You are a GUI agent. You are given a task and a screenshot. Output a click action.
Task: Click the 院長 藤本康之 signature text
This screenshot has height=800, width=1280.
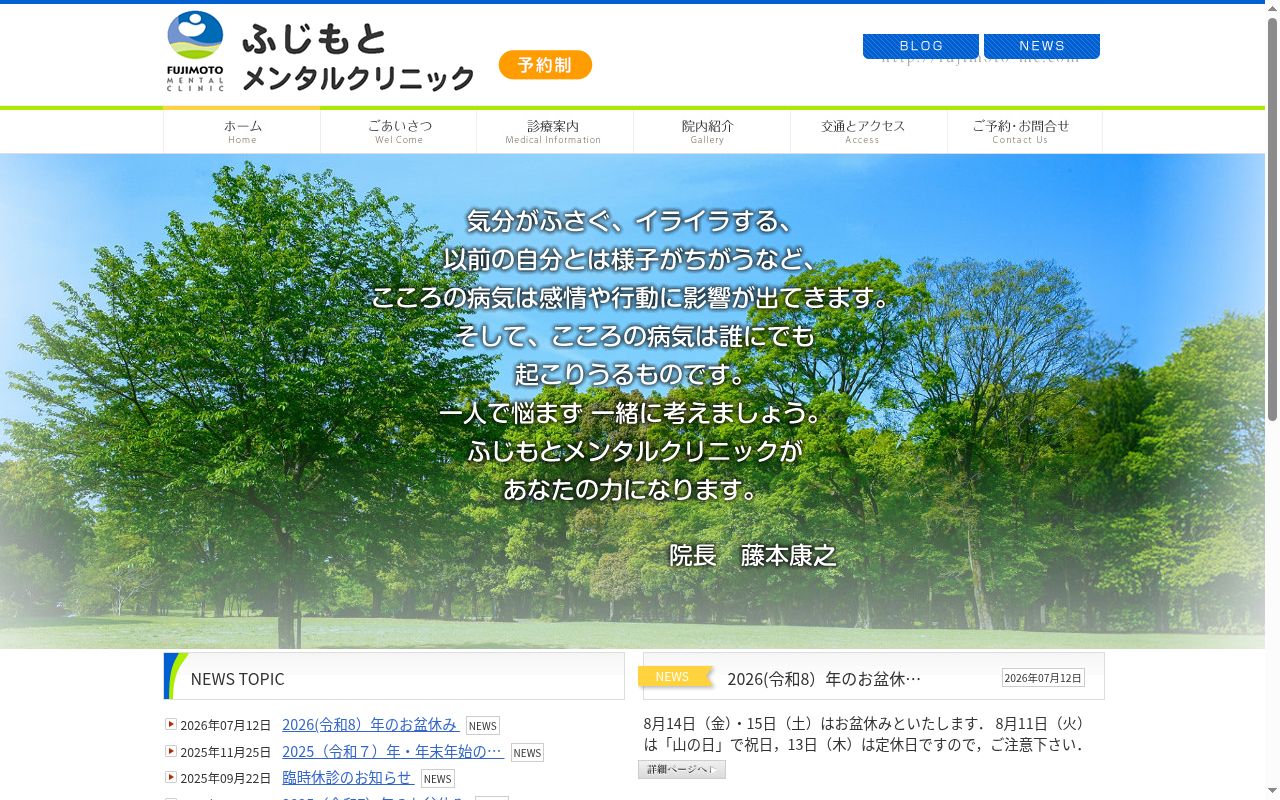coord(753,555)
